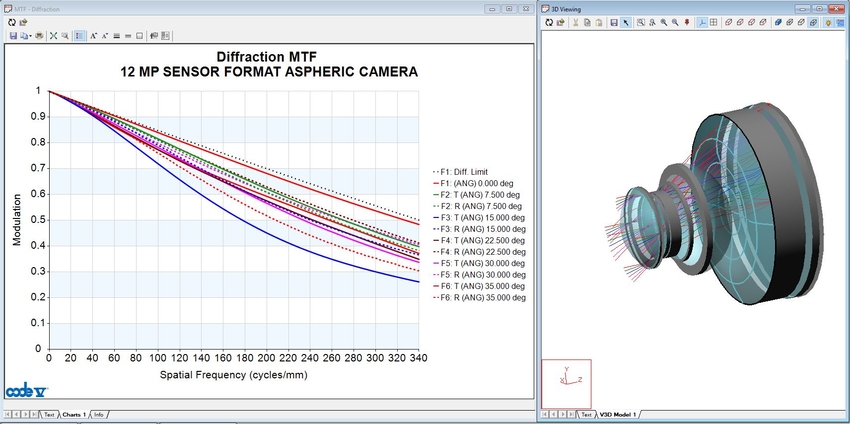Click the refresh icon in the MTF window
850x424 pixels.
click(x=11, y=22)
